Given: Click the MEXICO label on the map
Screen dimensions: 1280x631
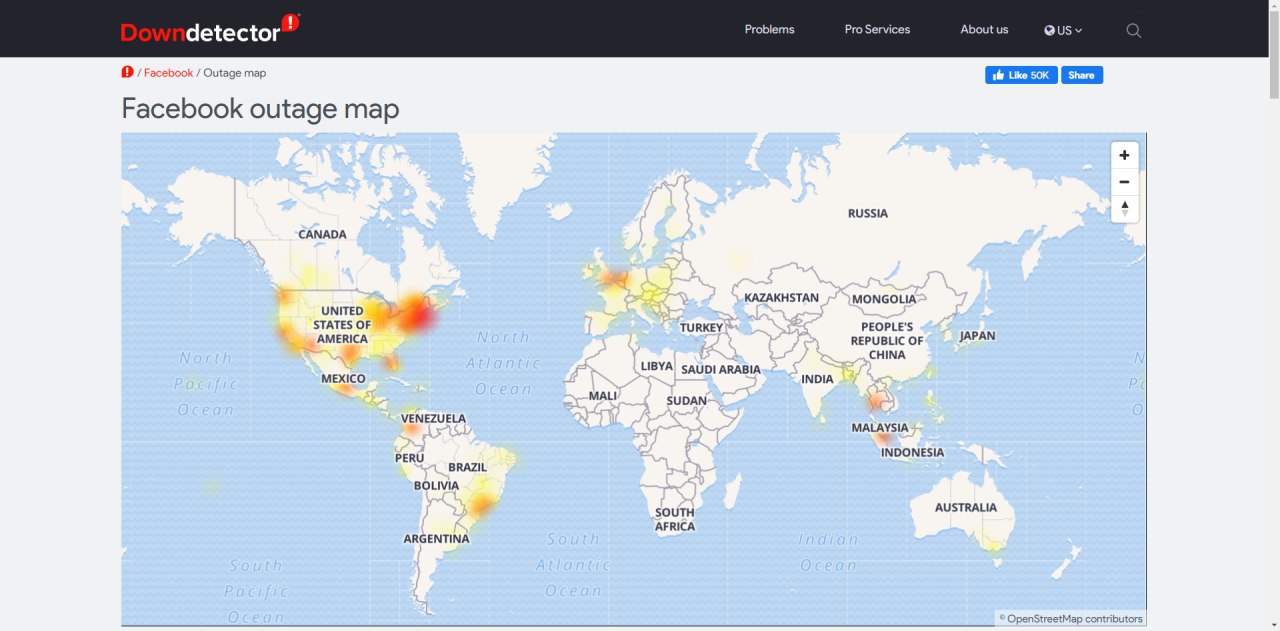Looking at the screenshot, I should point(343,379).
